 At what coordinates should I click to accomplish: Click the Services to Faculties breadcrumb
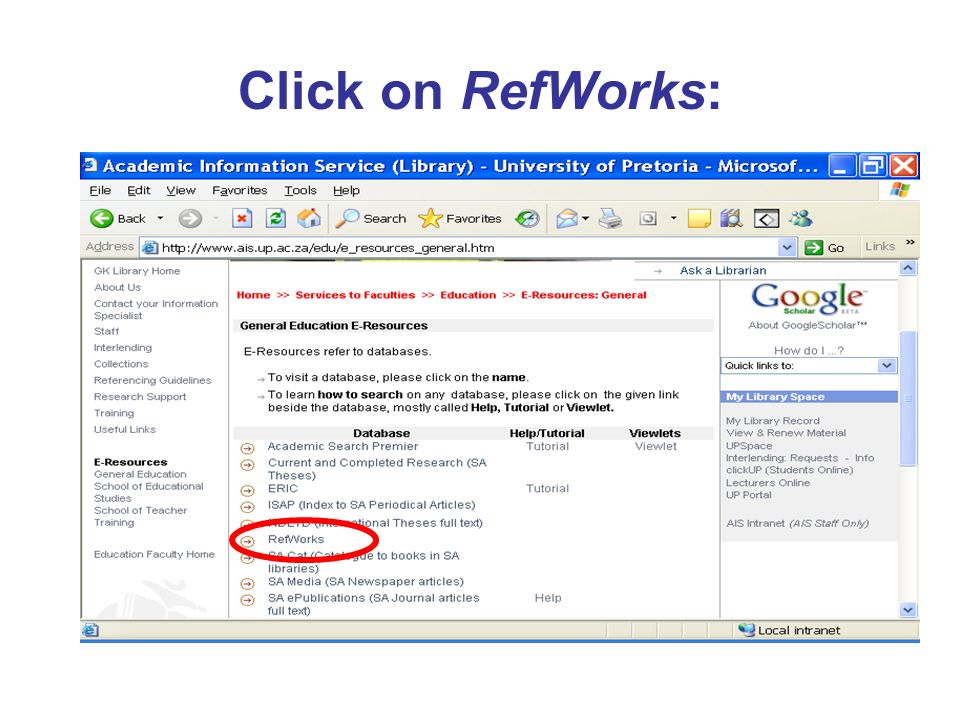click(355, 295)
